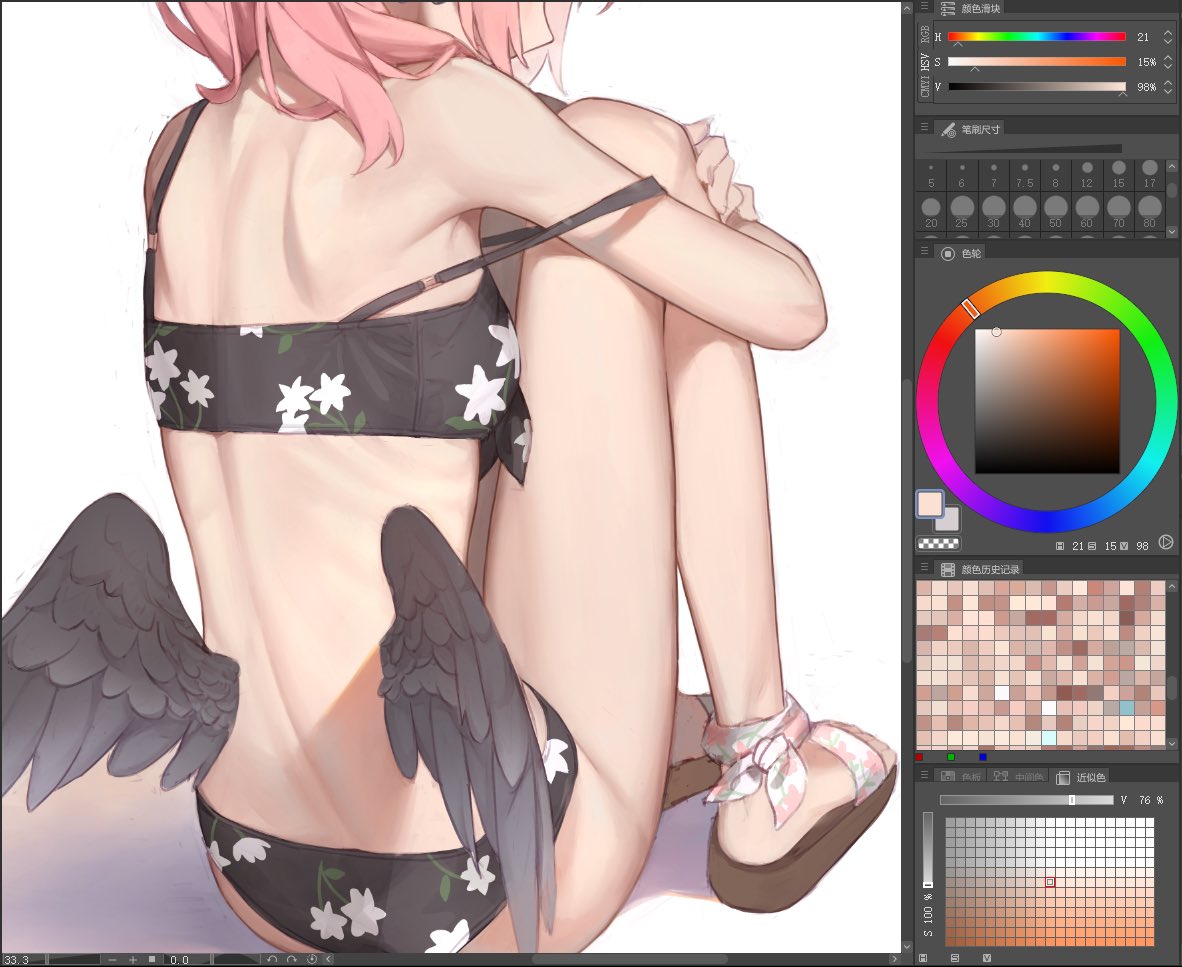
Task: Rotate canvas right with status bar icon
Action: click(x=292, y=959)
